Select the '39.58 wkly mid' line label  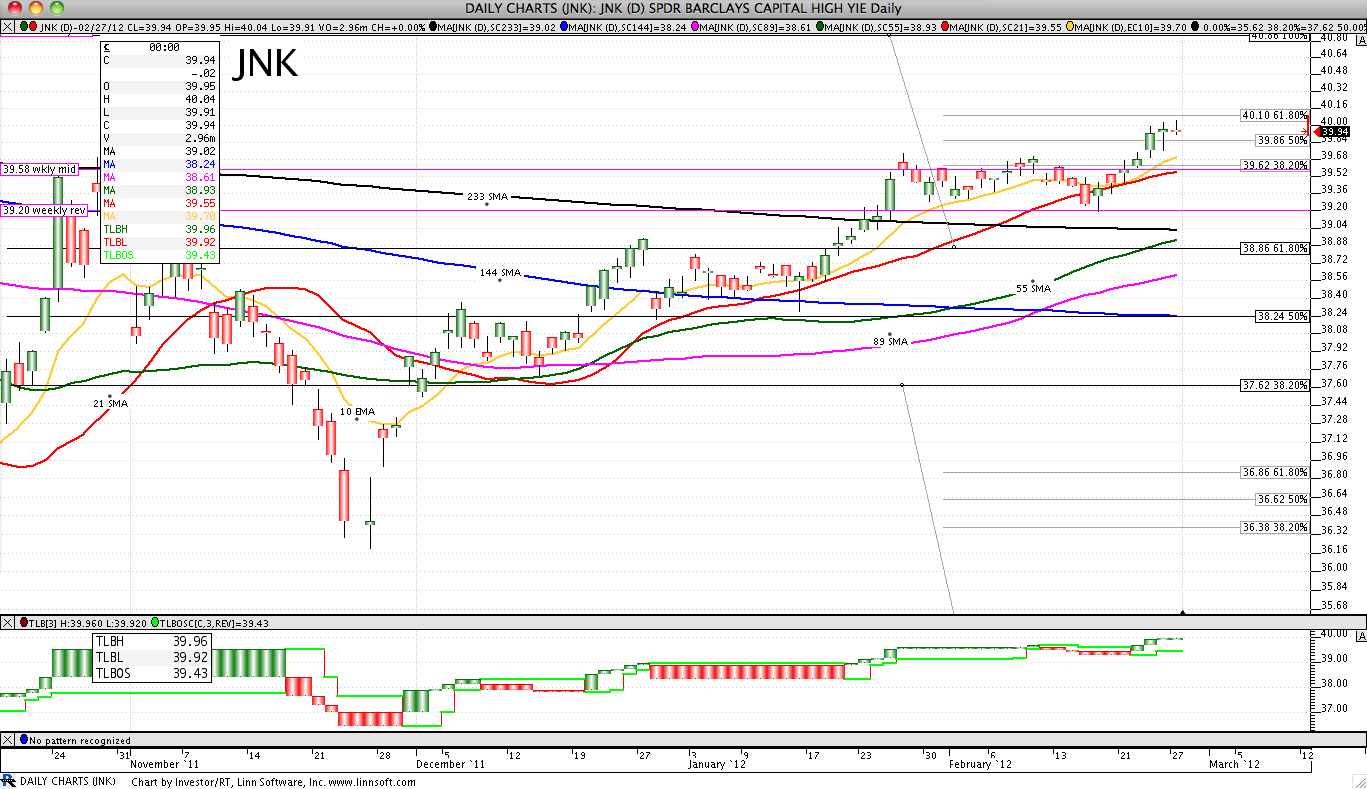tap(40, 169)
